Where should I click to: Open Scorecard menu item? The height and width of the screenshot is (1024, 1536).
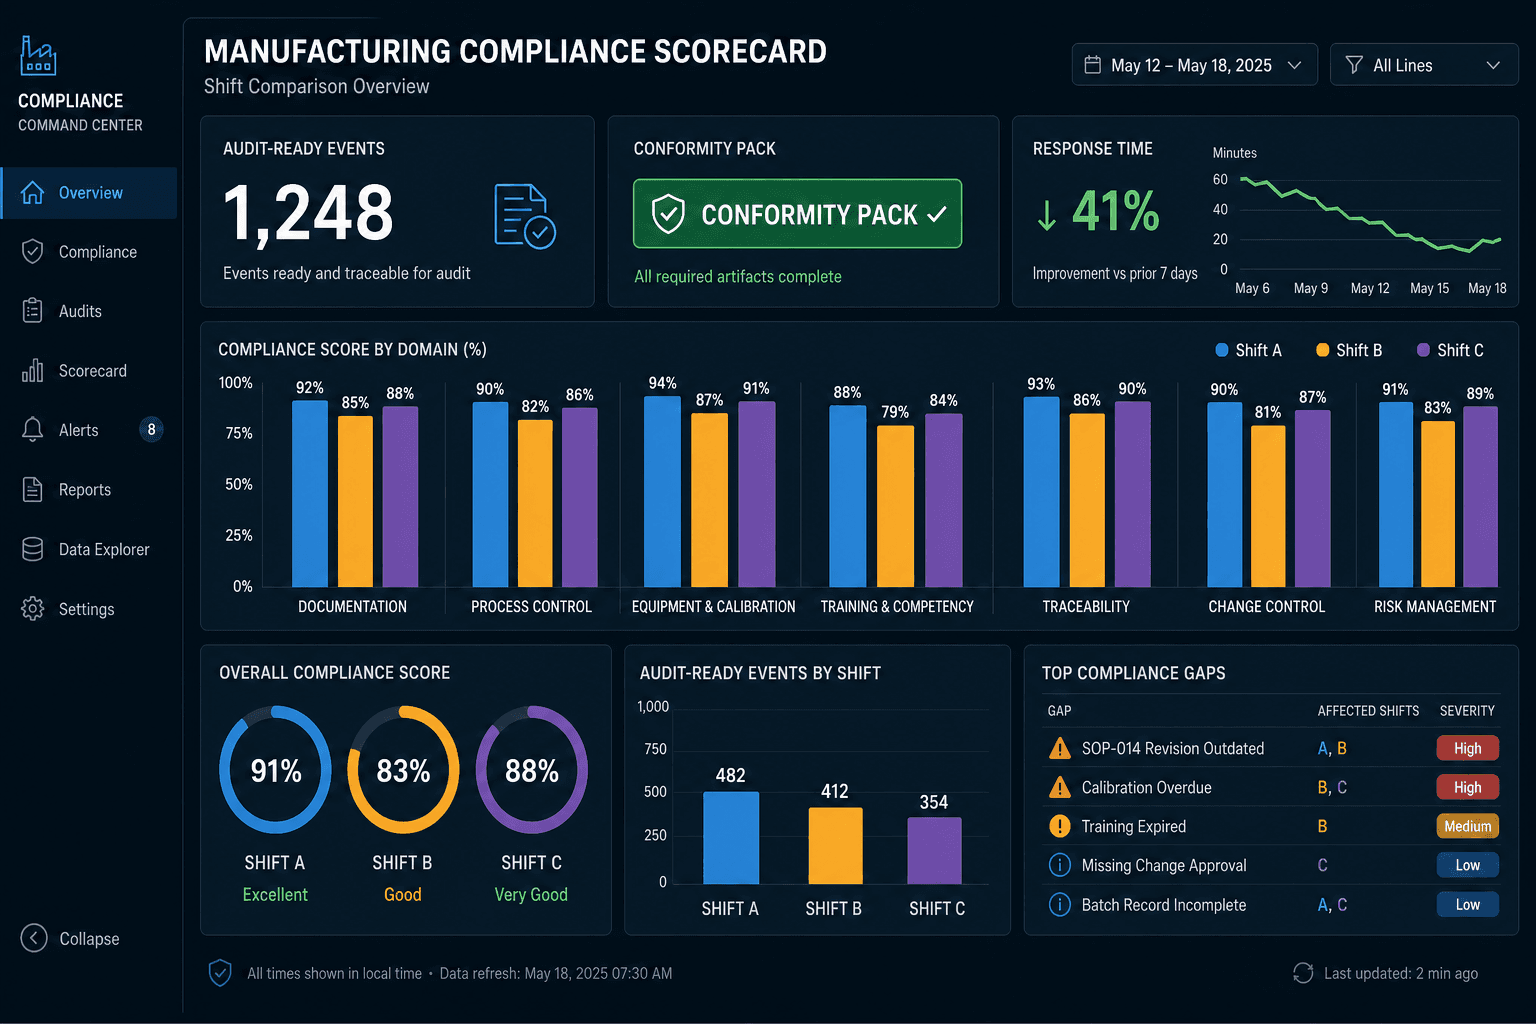[89, 371]
